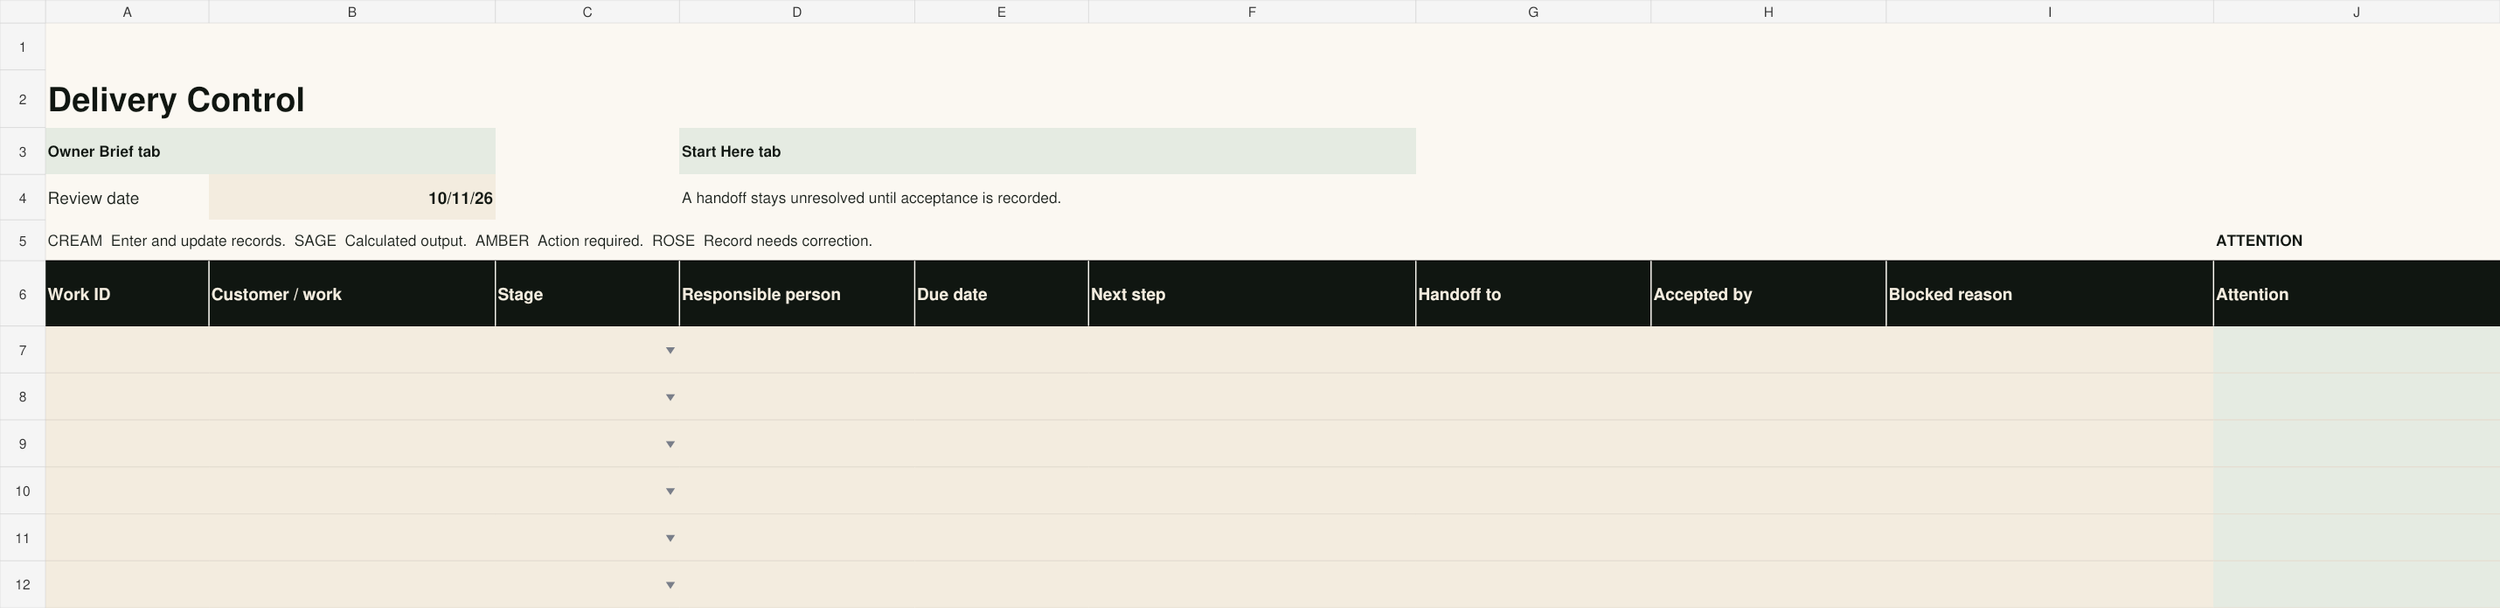Select the Next step header cell

1252,294
